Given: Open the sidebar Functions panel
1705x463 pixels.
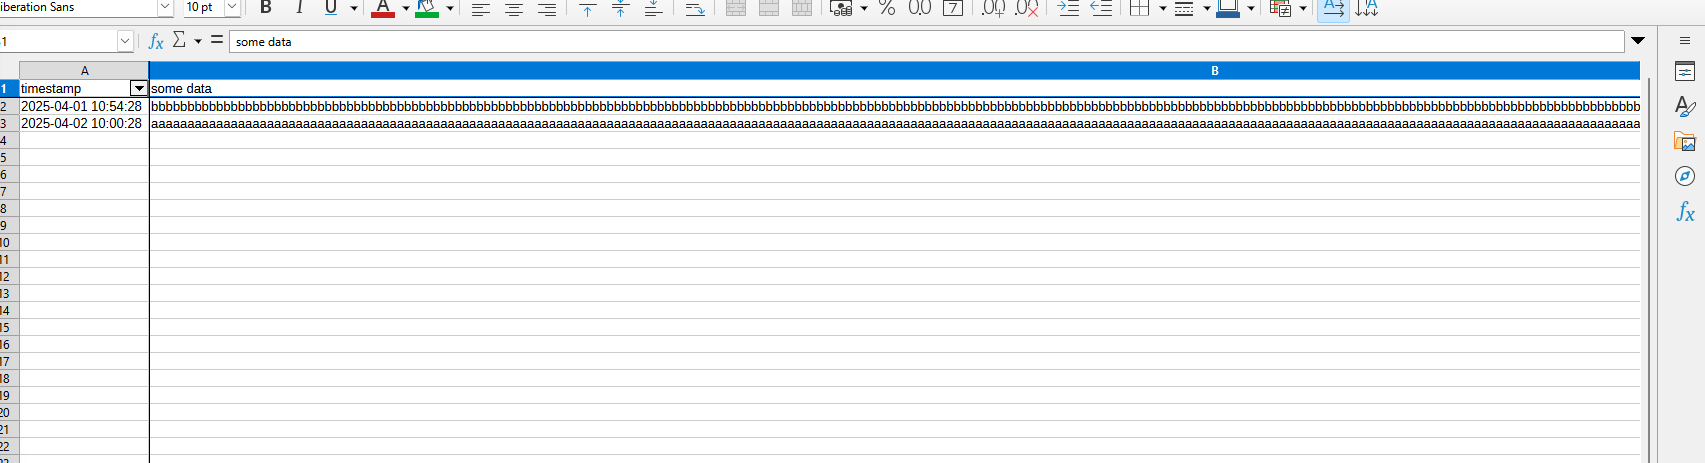Looking at the screenshot, I should (x=1685, y=212).
